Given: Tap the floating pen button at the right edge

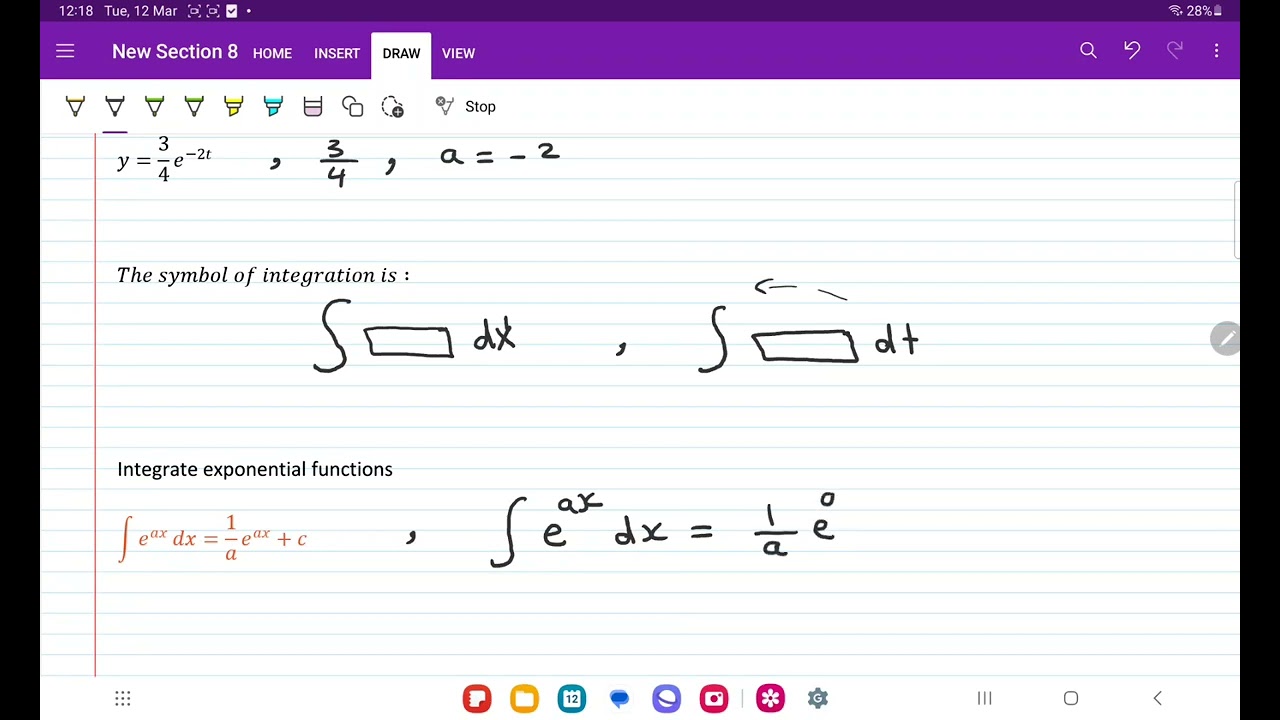Looking at the screenshot, I should [1225, 339].
